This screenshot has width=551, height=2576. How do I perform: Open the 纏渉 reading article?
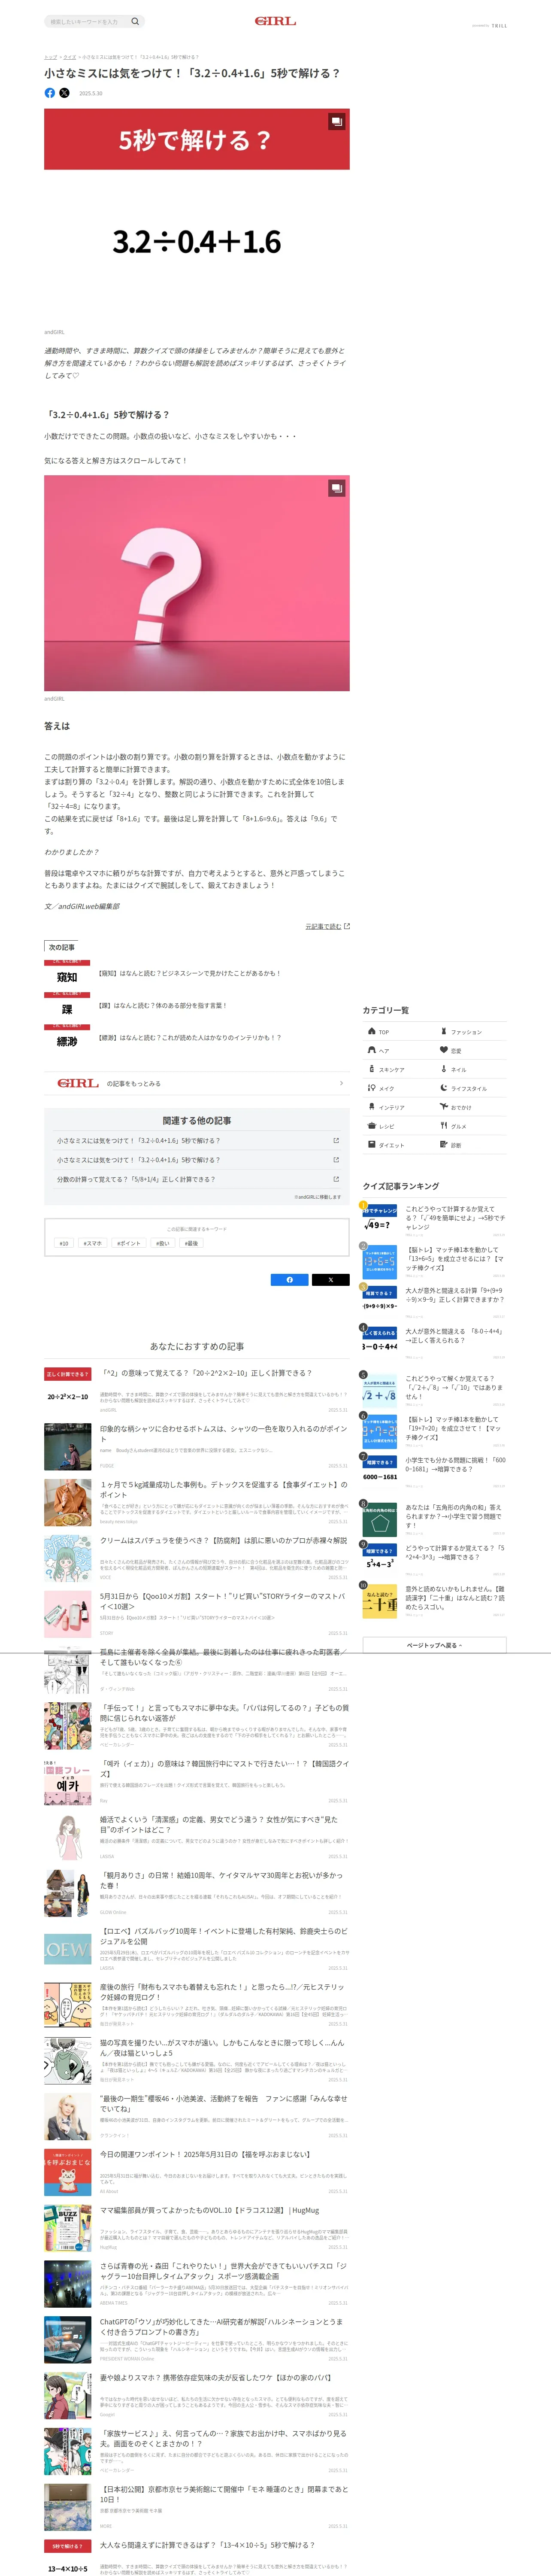tap(197, 1039)
